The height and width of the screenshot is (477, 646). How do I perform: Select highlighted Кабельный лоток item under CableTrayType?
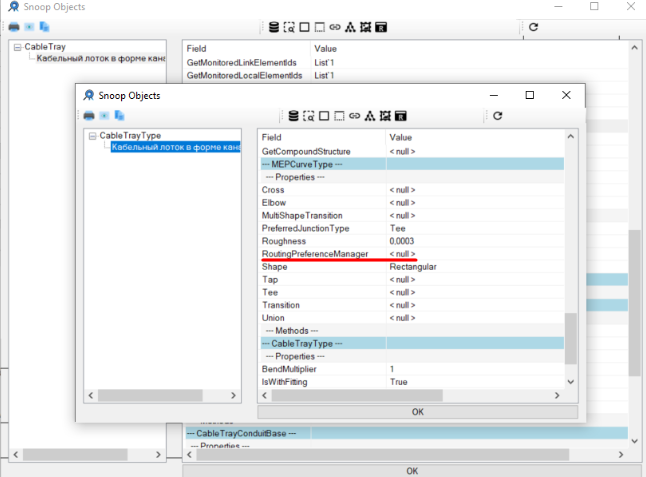pos(176,147)
